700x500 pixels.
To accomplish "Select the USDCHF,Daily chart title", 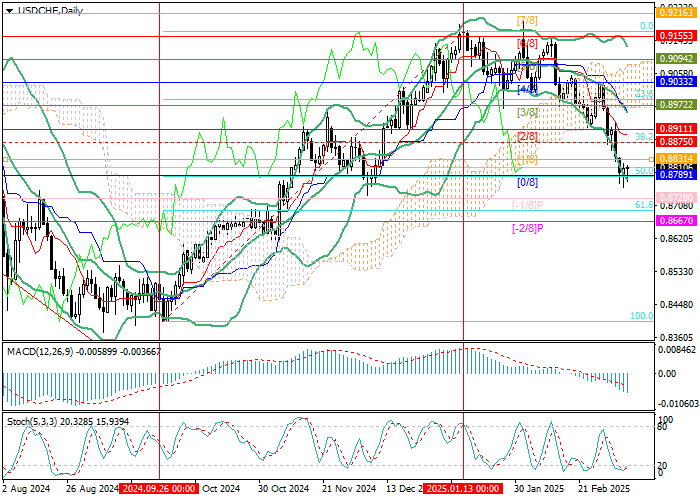I will (47, 8).
